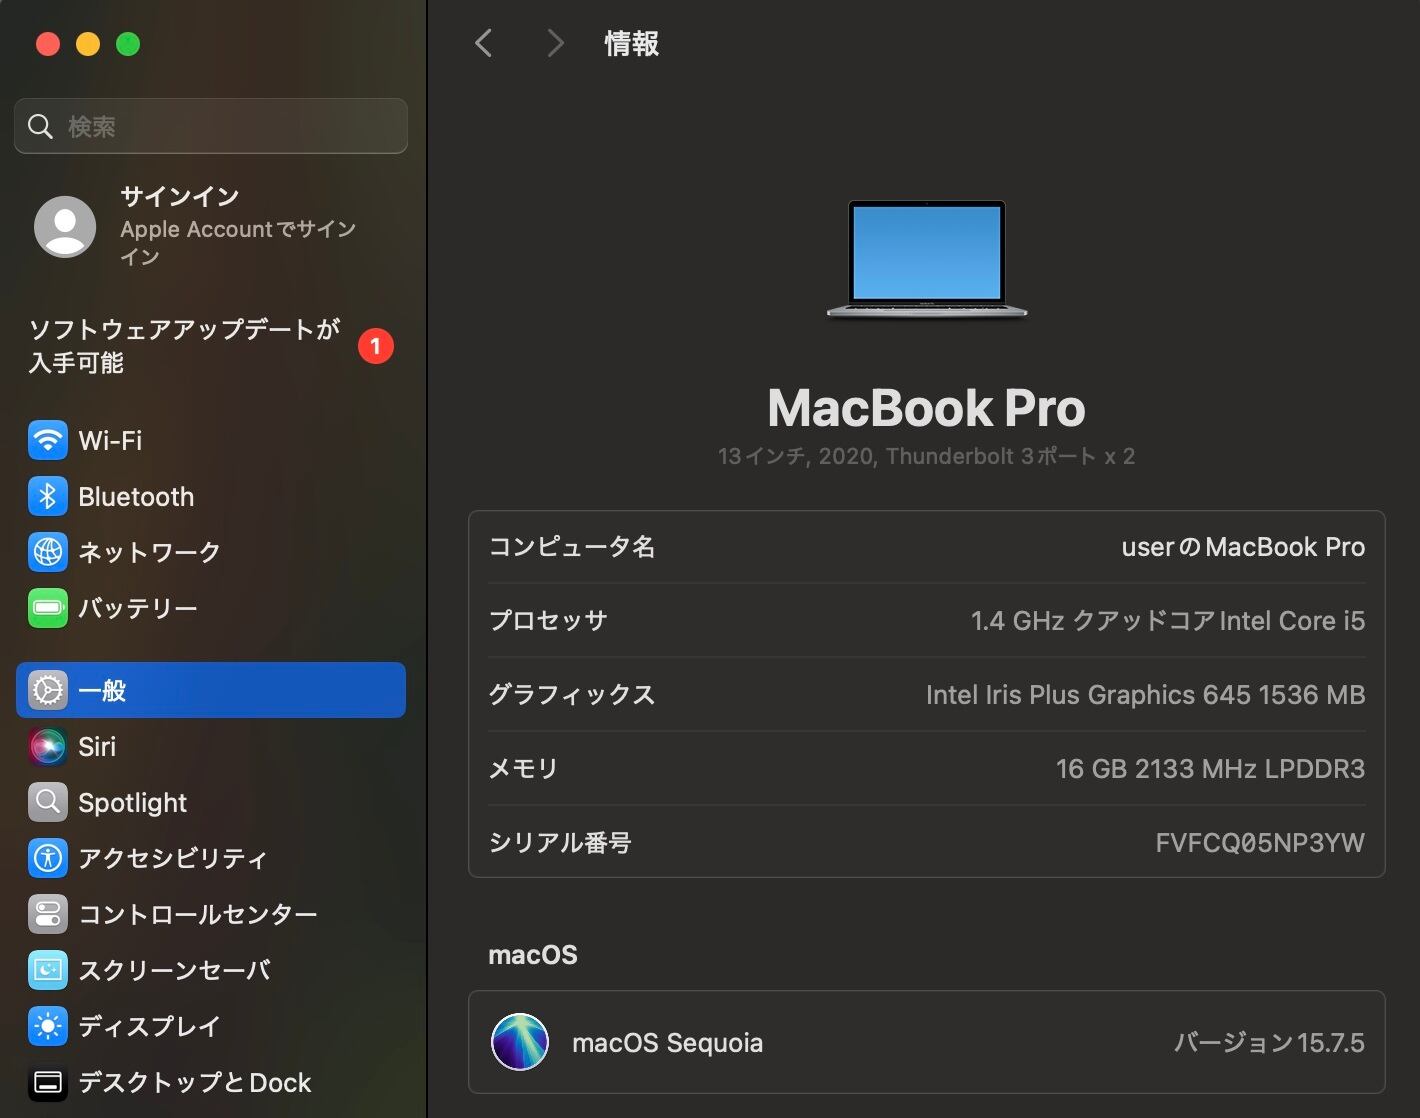Open the Spotlight magnifier icon

tap(47, 802)
